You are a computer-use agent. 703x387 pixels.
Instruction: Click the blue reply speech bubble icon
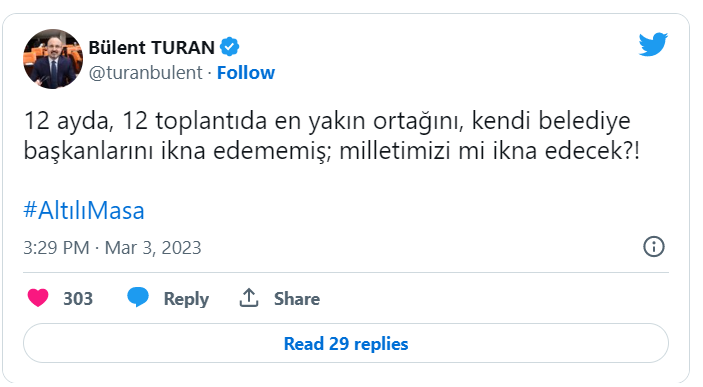pyautogui.click(x=138, y=297)
